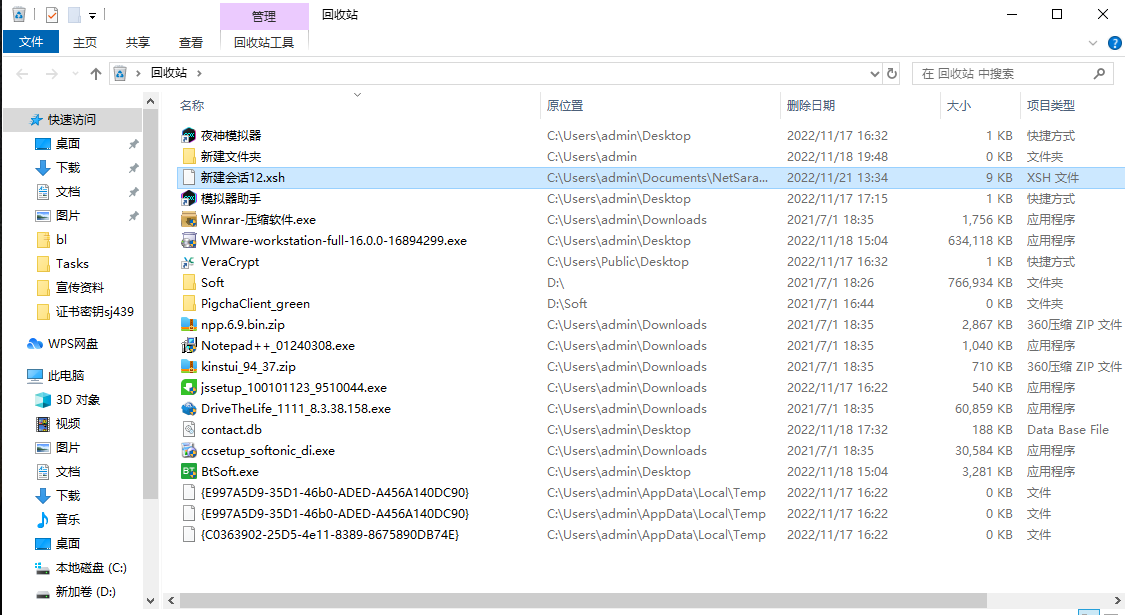Click the Properties checkmark in quick access toolbar

52,15
